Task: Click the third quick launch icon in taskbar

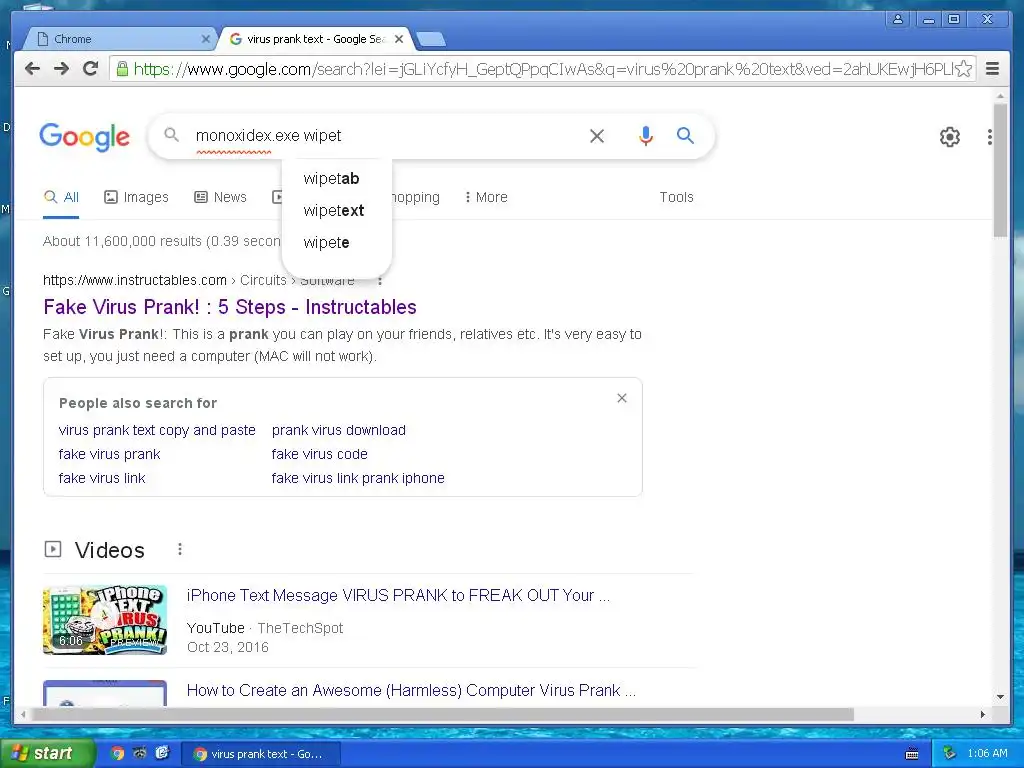Action: [x=162, y=753]
